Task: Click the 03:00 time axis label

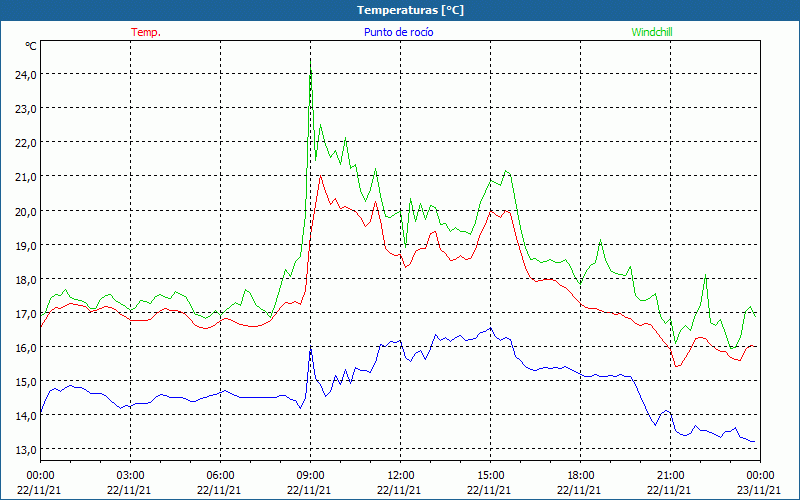Action: 131,475
